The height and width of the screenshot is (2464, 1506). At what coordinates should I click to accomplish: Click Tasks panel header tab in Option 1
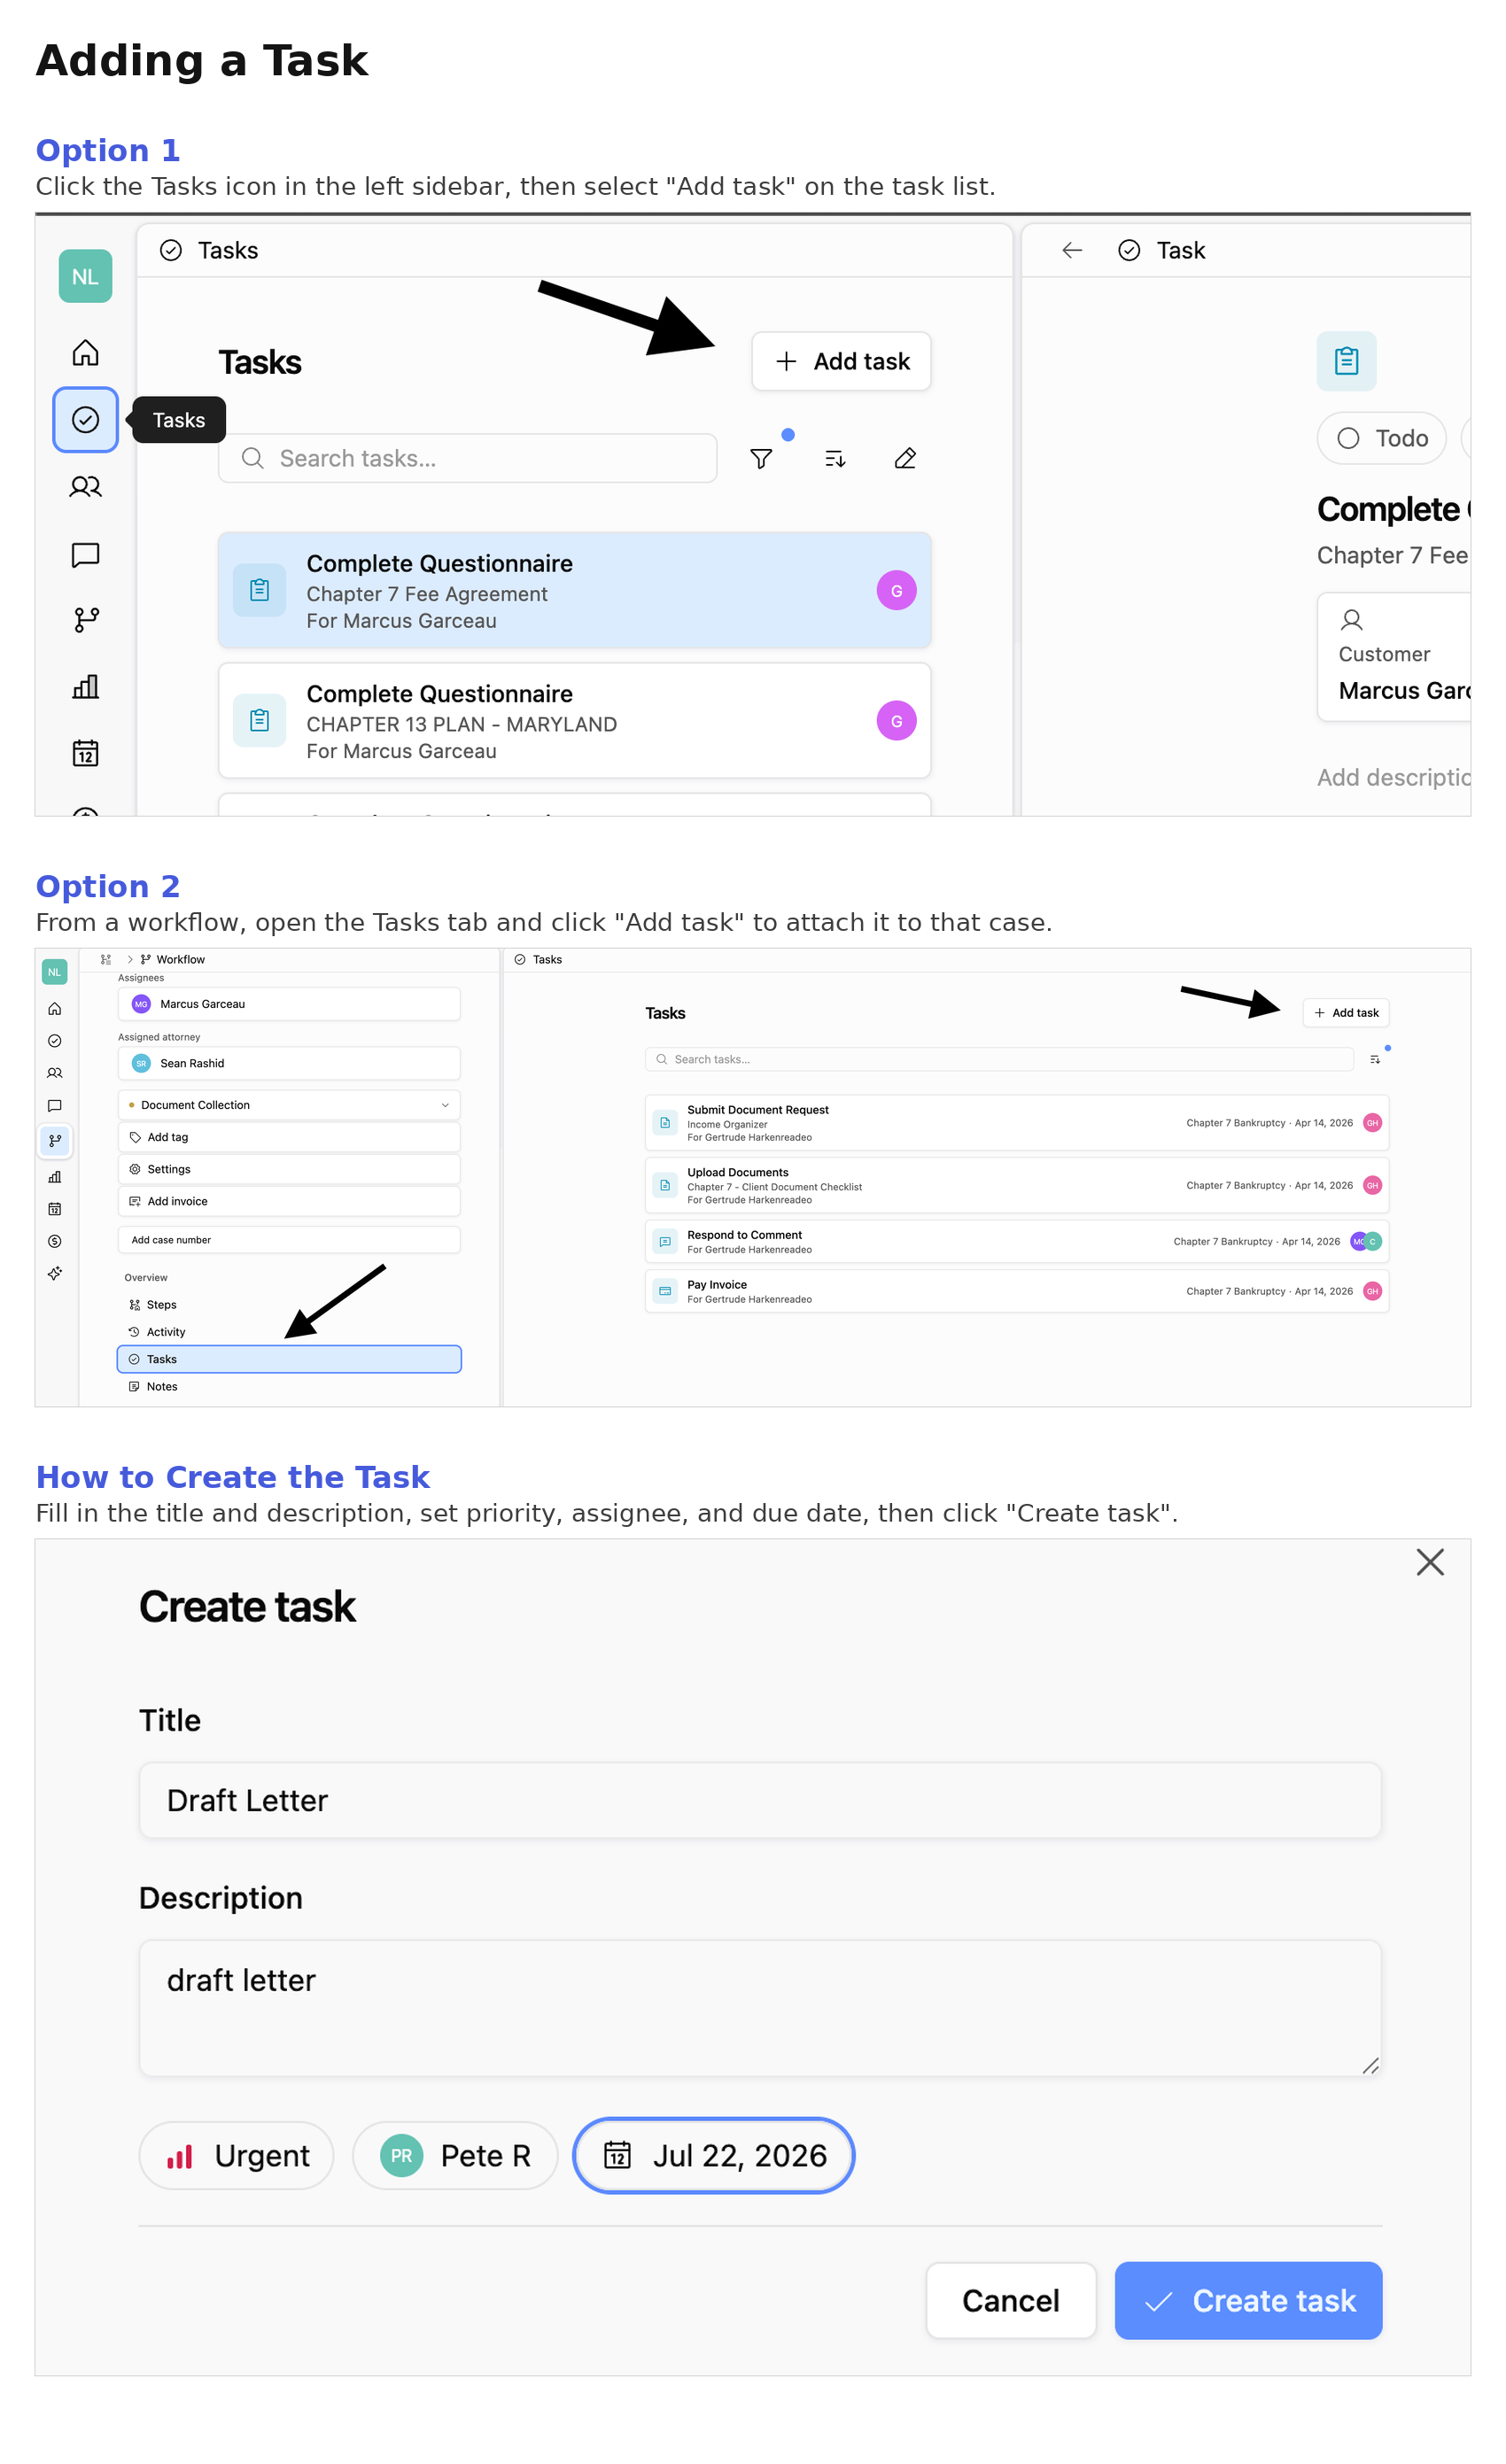(x=209, y=250)
